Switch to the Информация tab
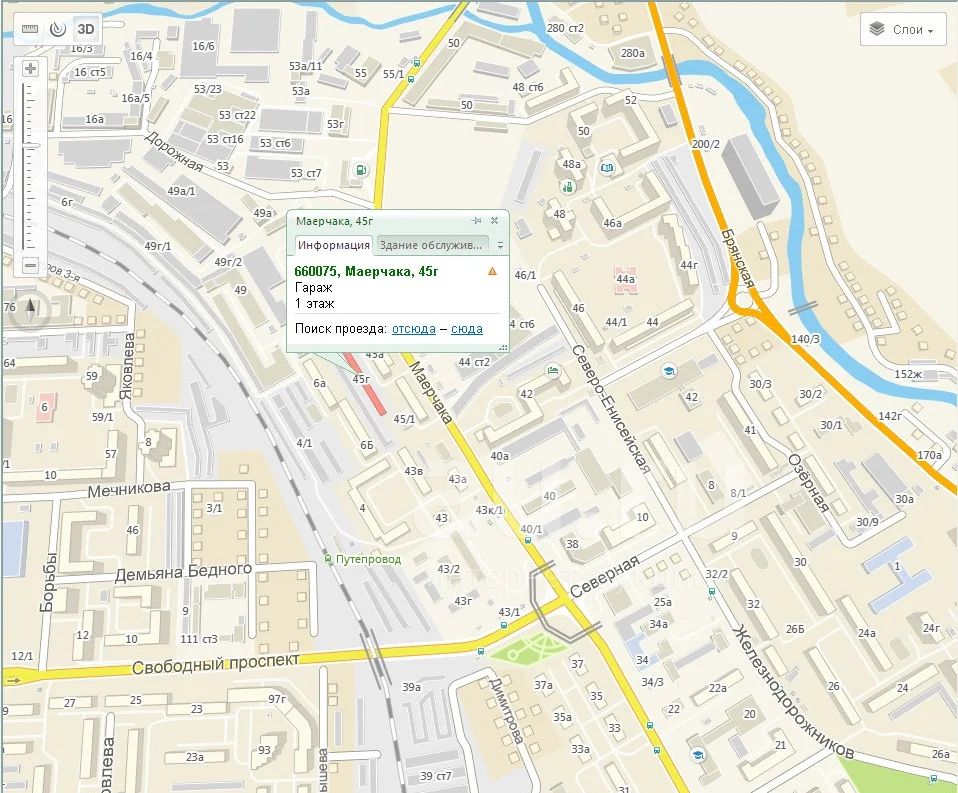 334,245
